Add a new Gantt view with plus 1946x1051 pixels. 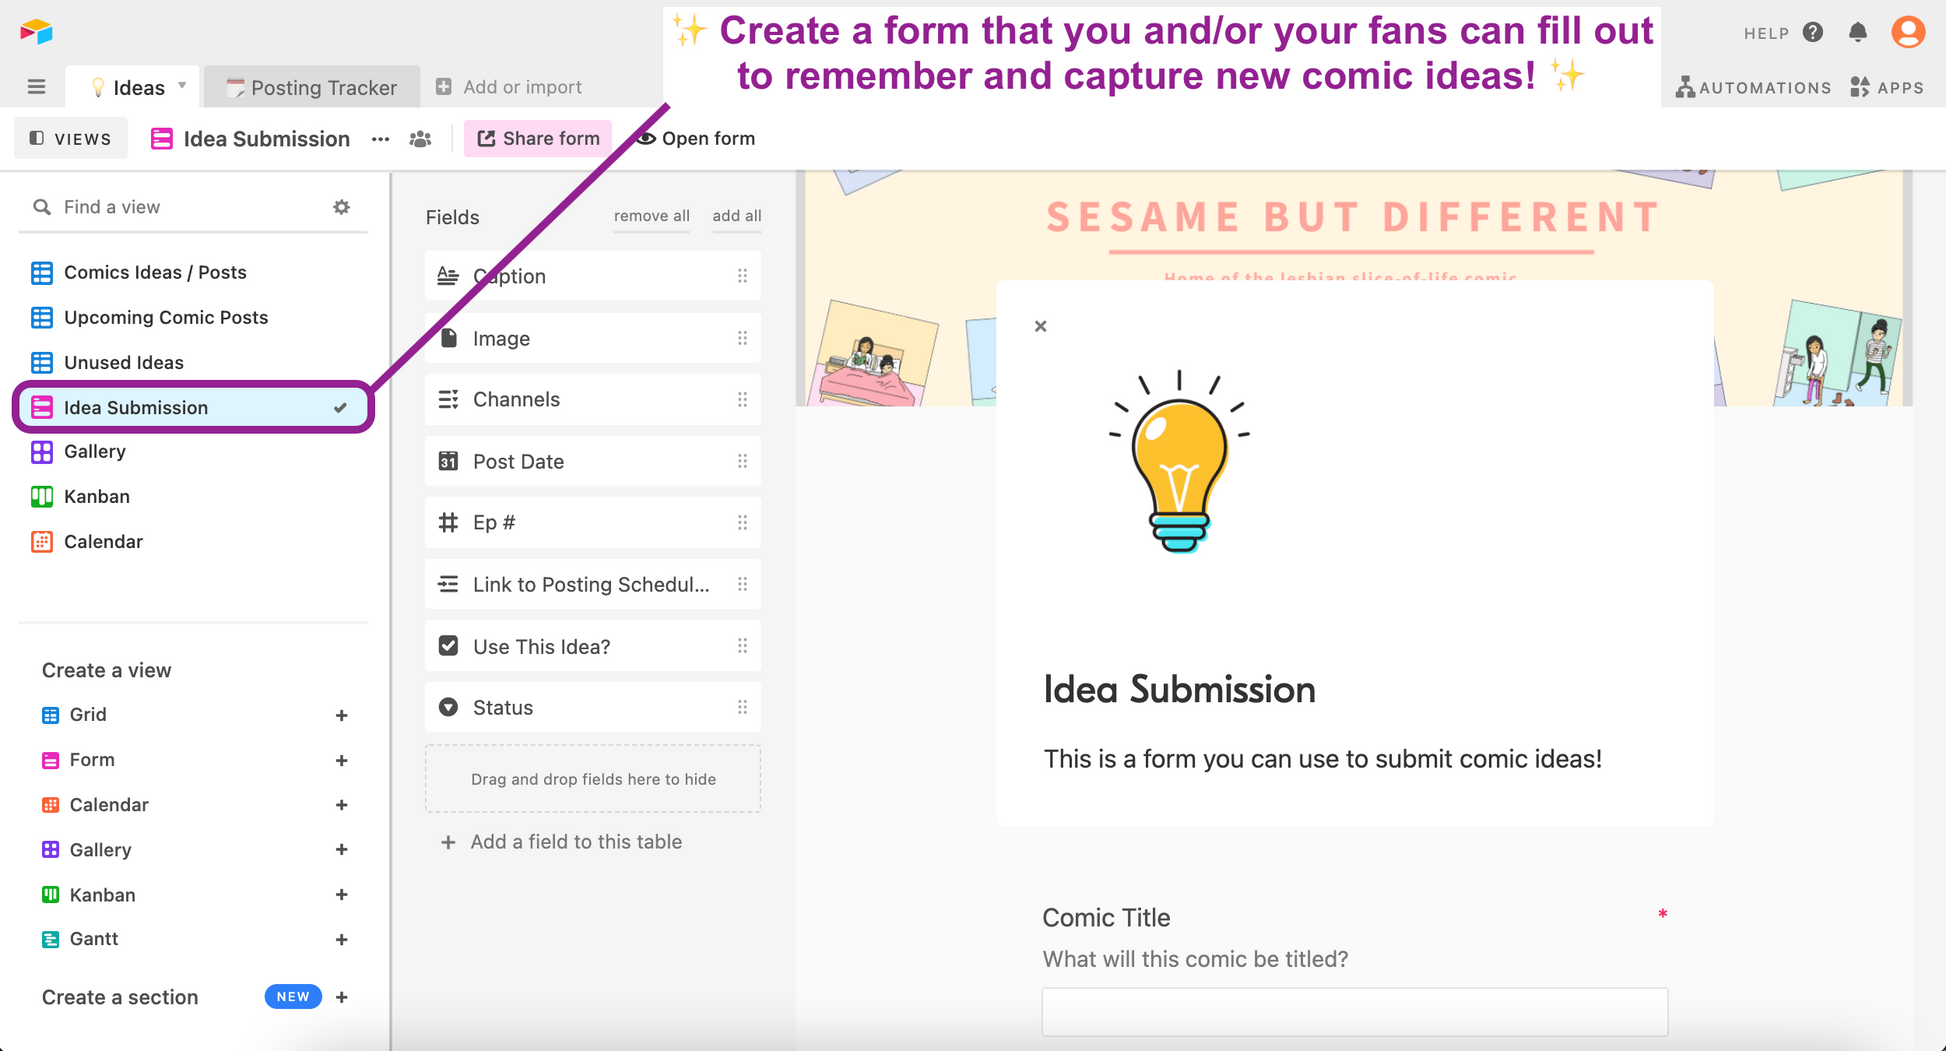(x=341, y=940)
